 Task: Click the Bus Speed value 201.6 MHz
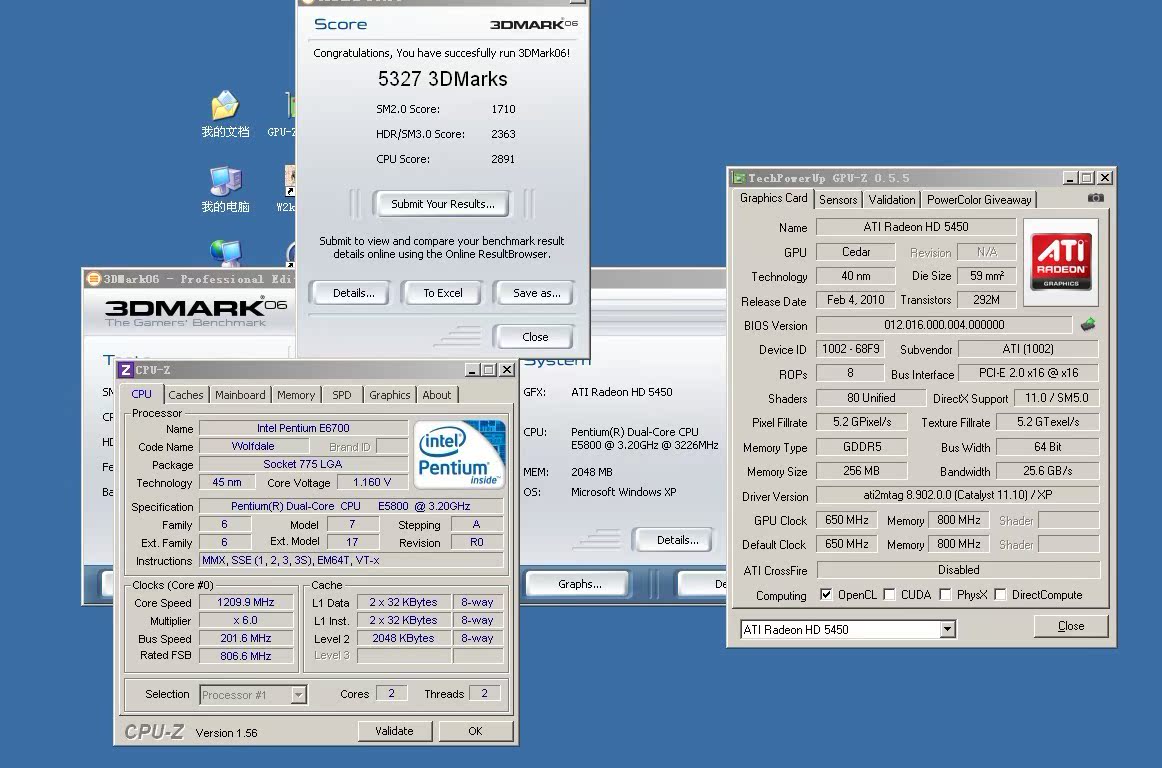pos(245,638)
